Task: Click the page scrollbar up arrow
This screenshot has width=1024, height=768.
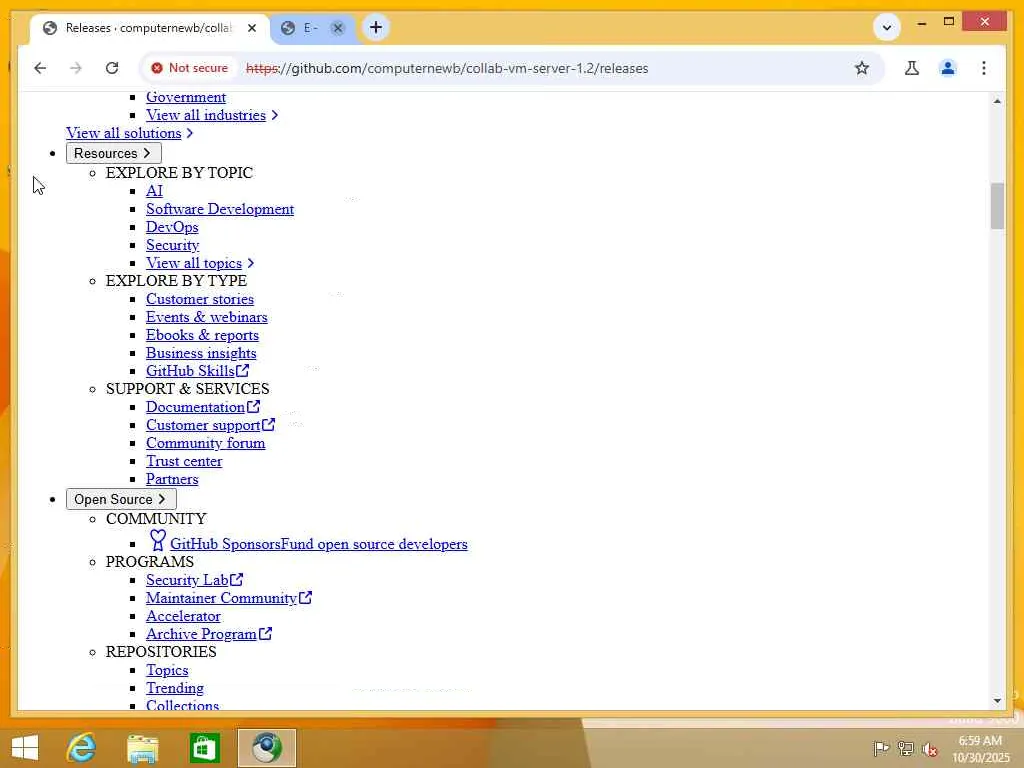Action: [x=997, y=101]
